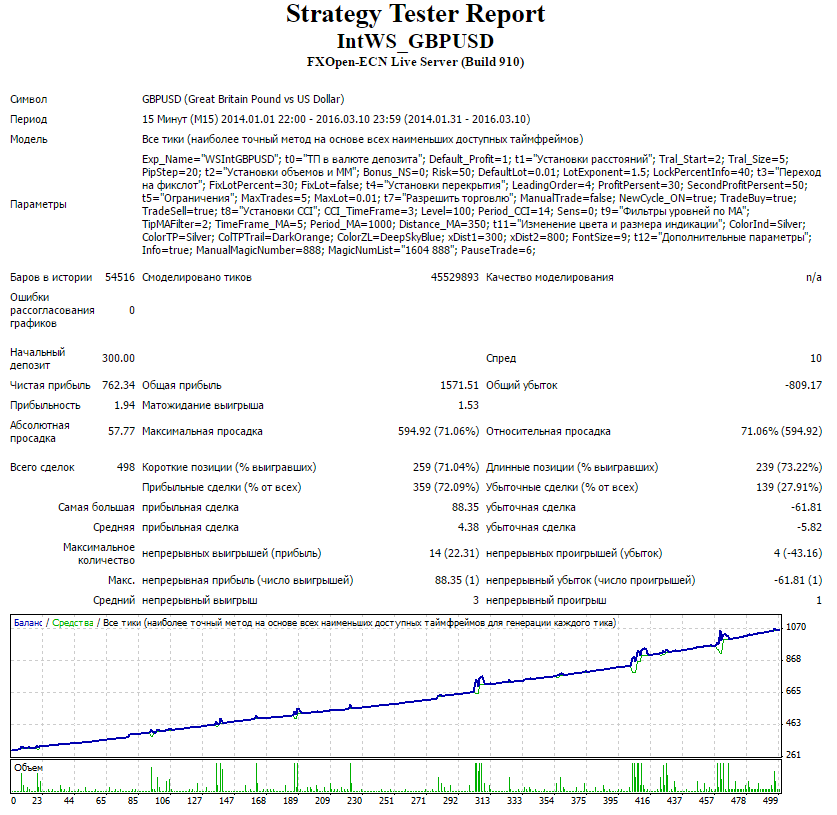The height and width of the screenshot is (815, 837).
Task: Select the -809.17 gross loss value
Action: coord(803,385)
